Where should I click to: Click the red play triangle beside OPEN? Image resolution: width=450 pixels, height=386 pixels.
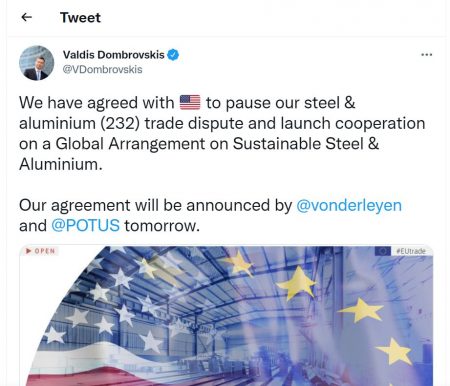(x=29, y=251)
